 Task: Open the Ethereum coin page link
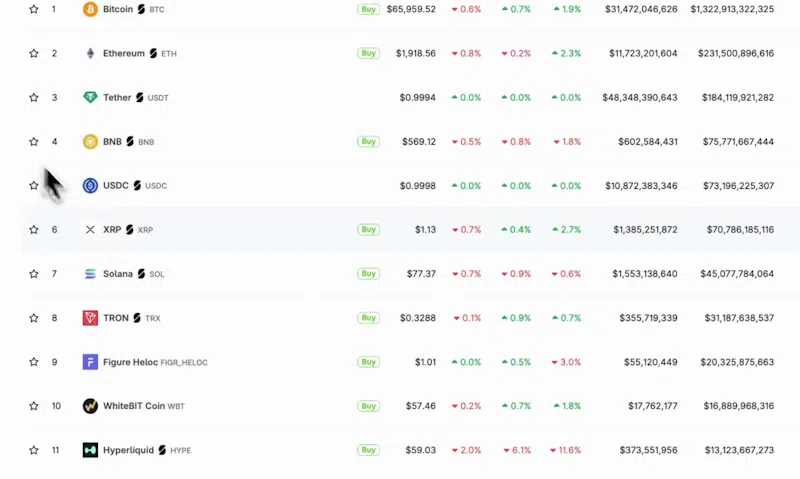[x=124, y=53]
